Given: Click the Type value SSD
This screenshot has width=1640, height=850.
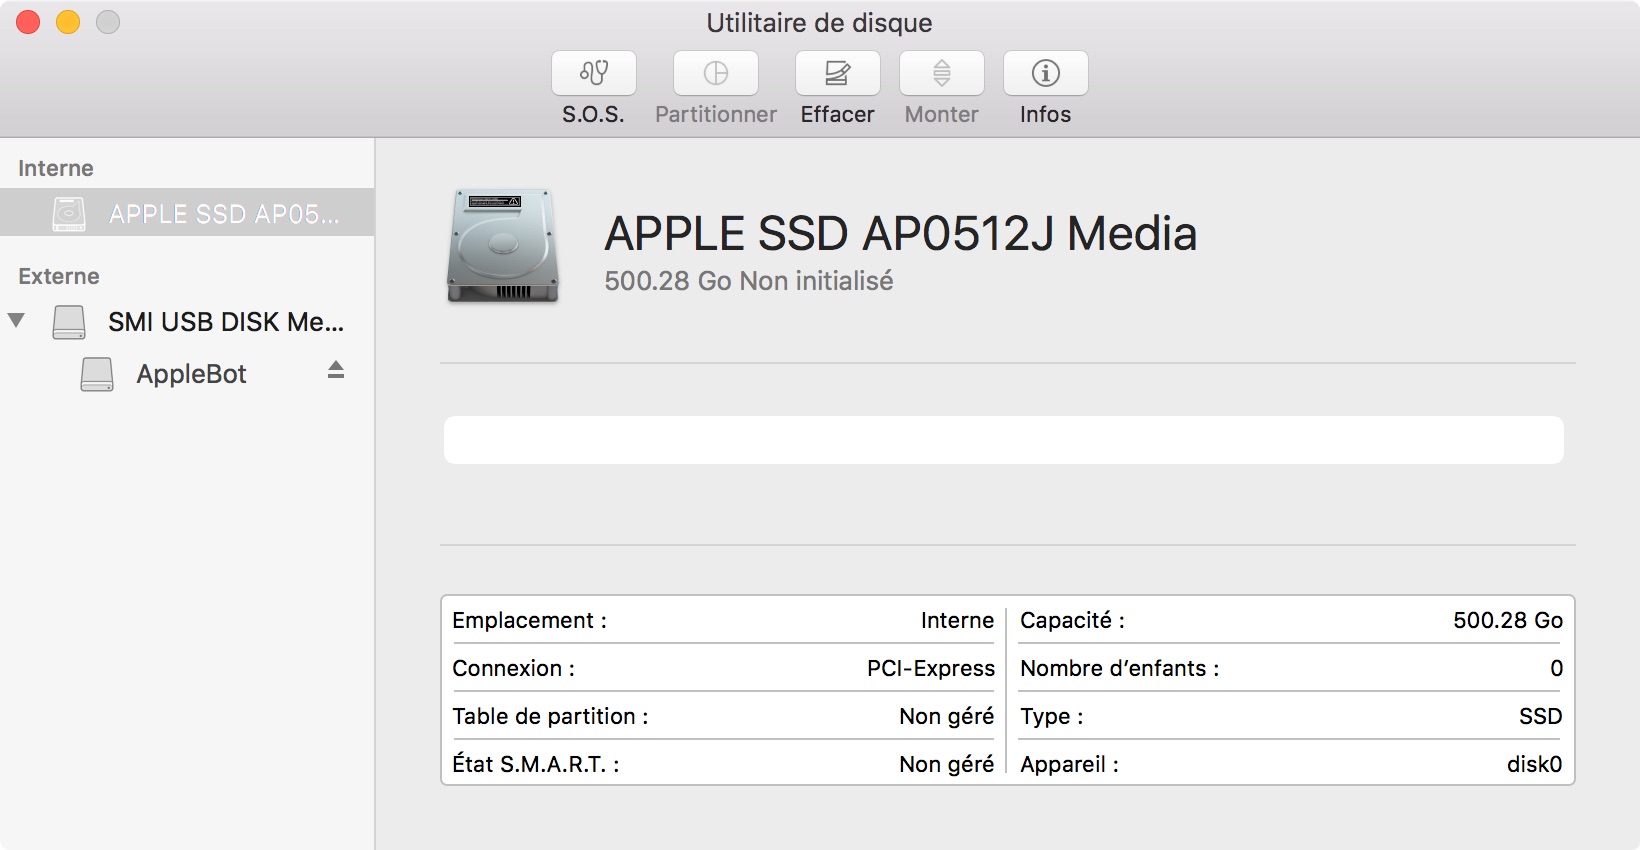Looking at the screenshot, I should pos(1540,716).
